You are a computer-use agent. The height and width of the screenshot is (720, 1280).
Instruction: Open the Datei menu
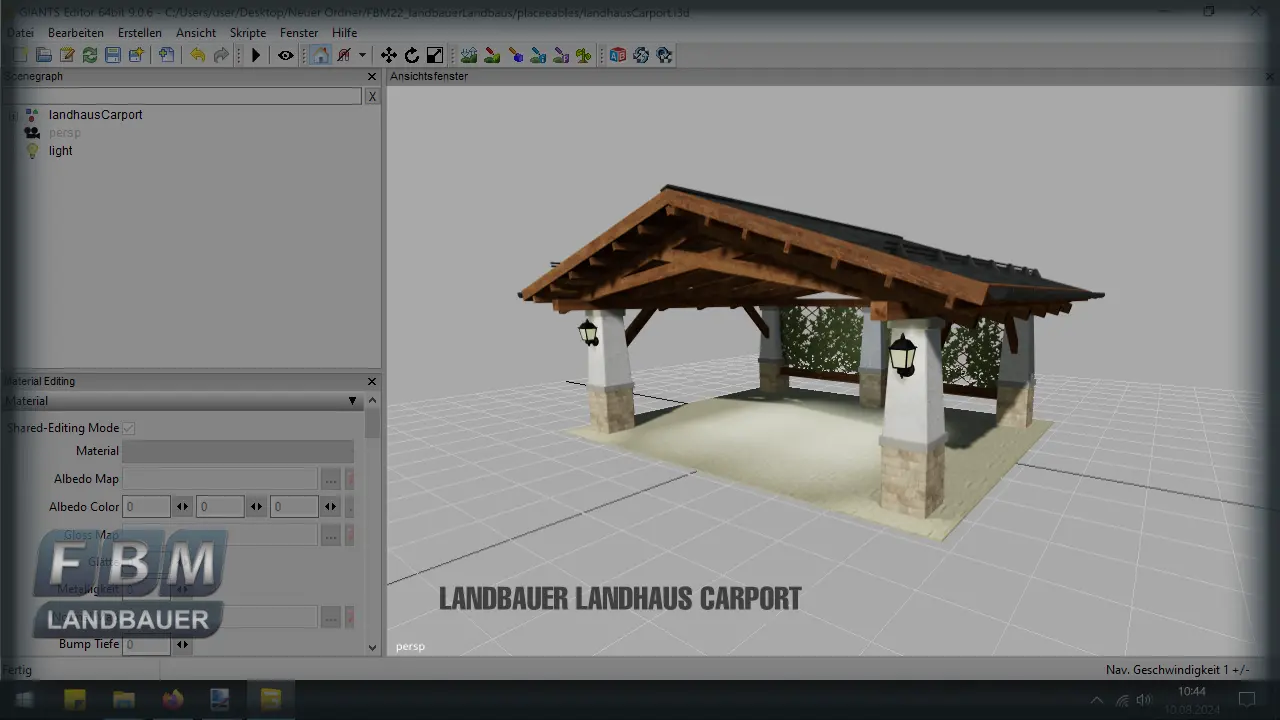(x=19, y=33)
